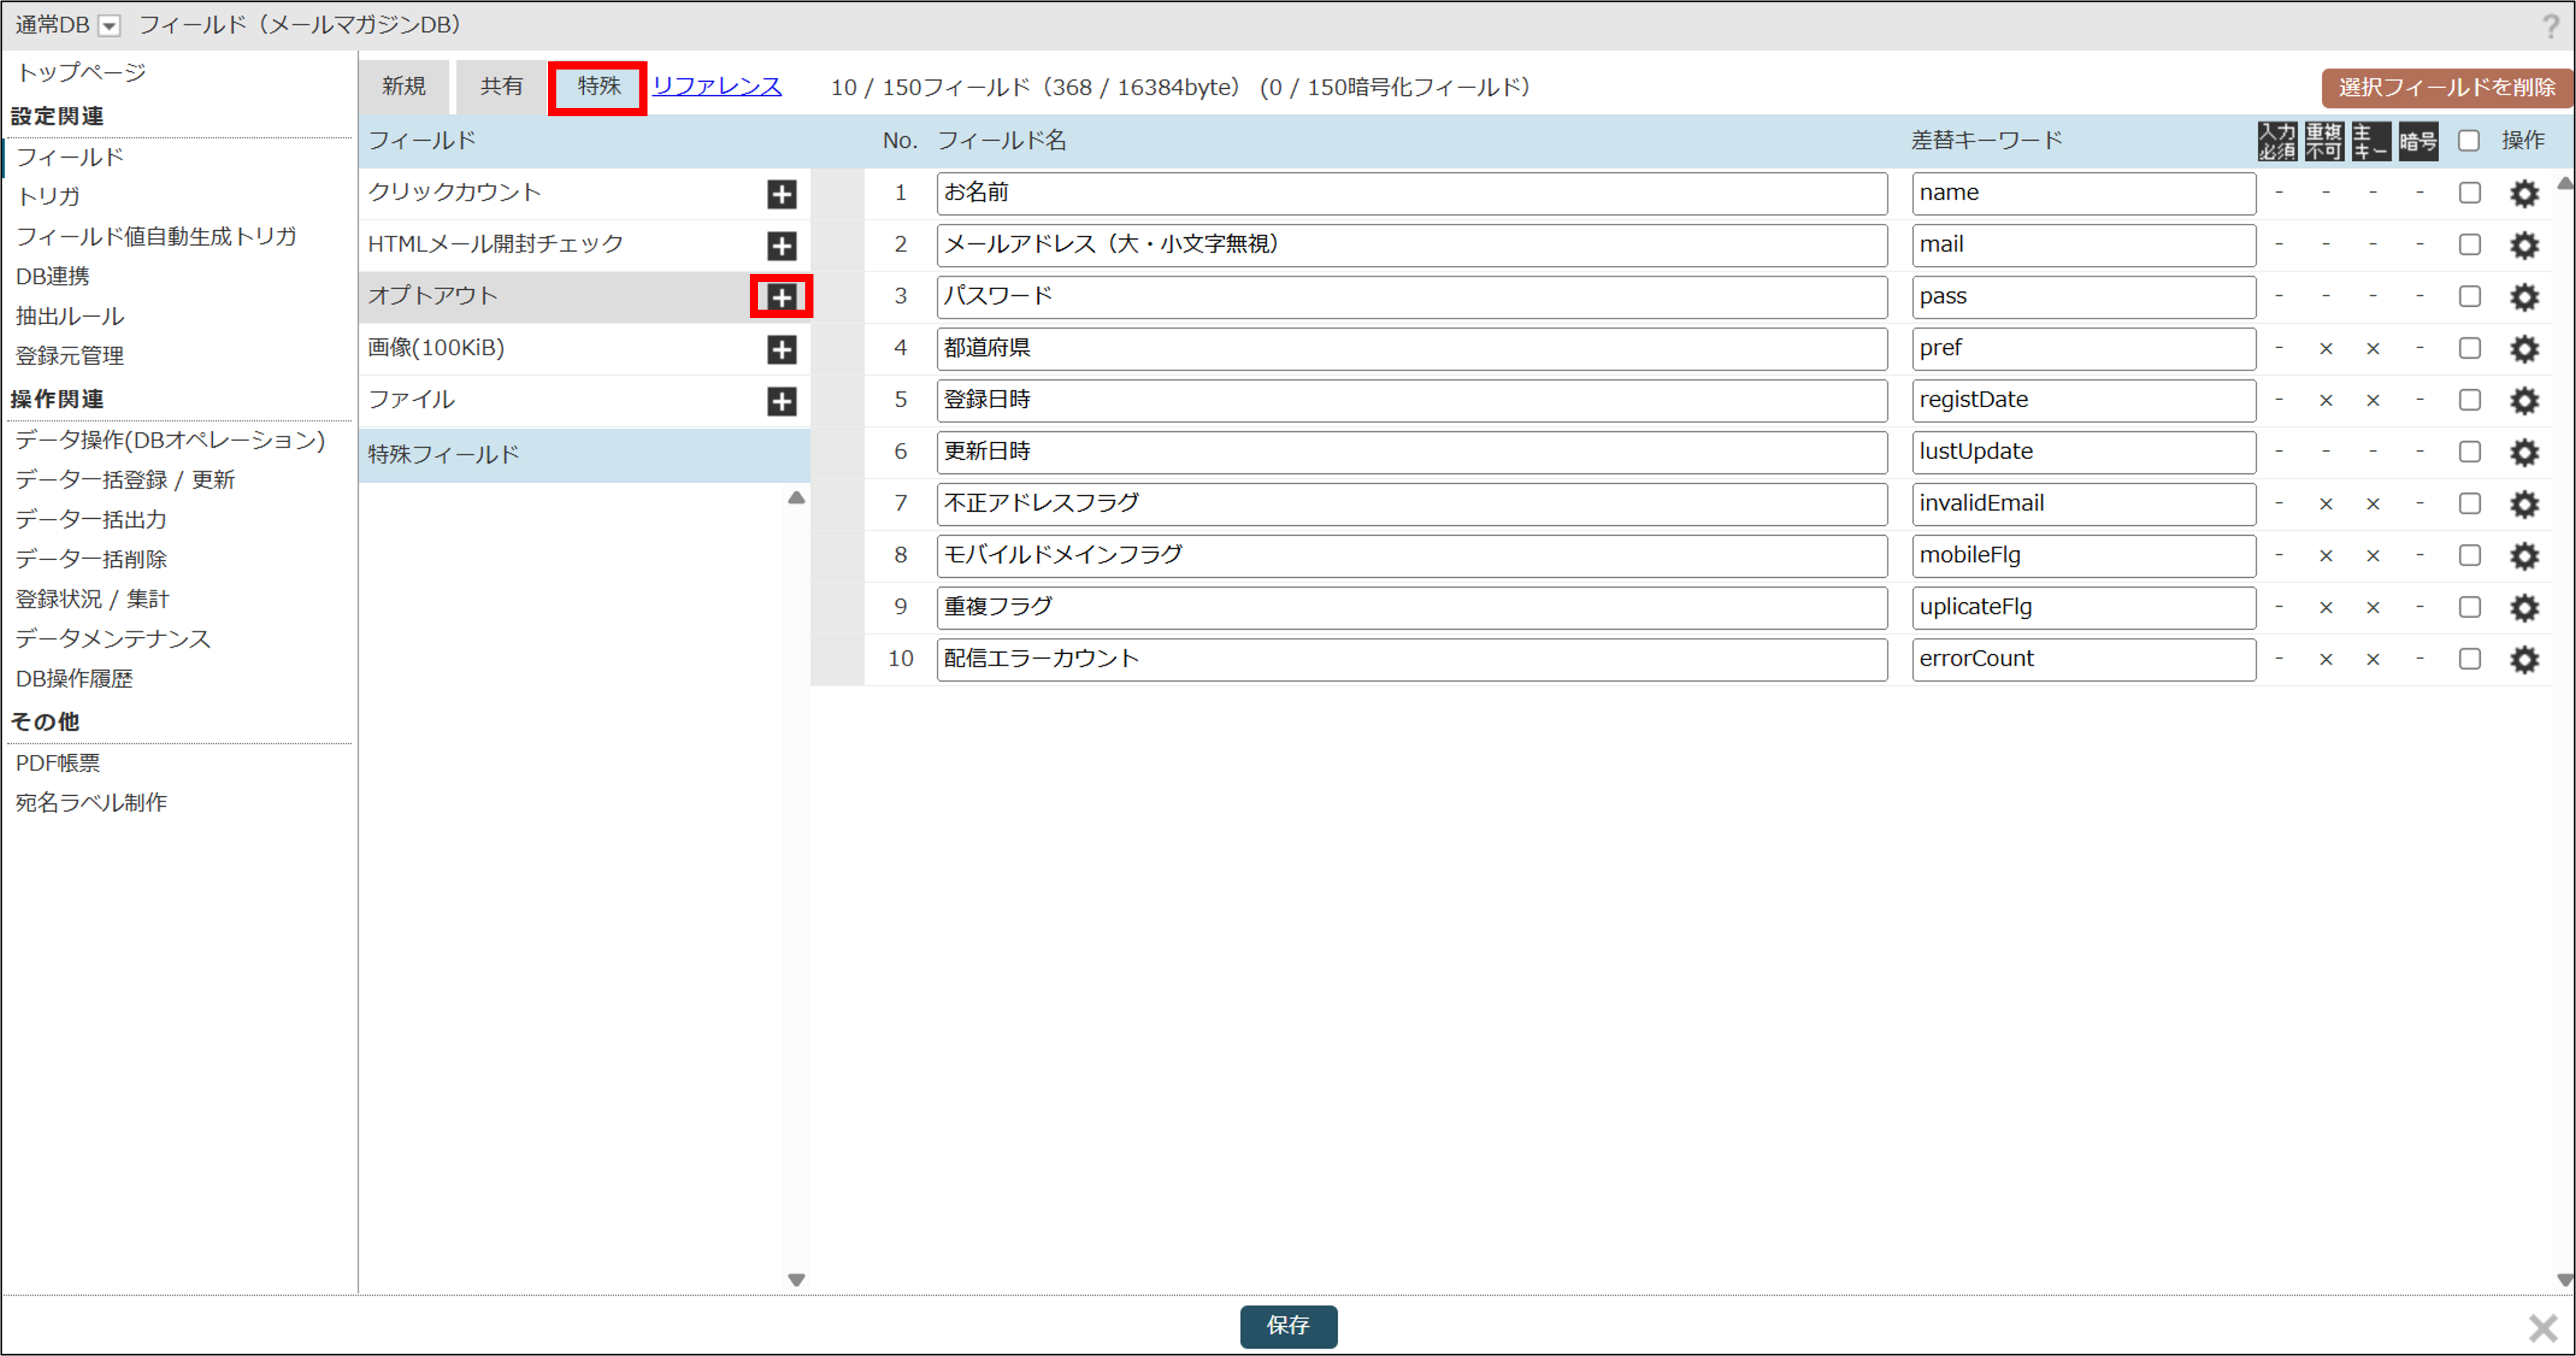Add the ファイル field with plus icon

781,401
